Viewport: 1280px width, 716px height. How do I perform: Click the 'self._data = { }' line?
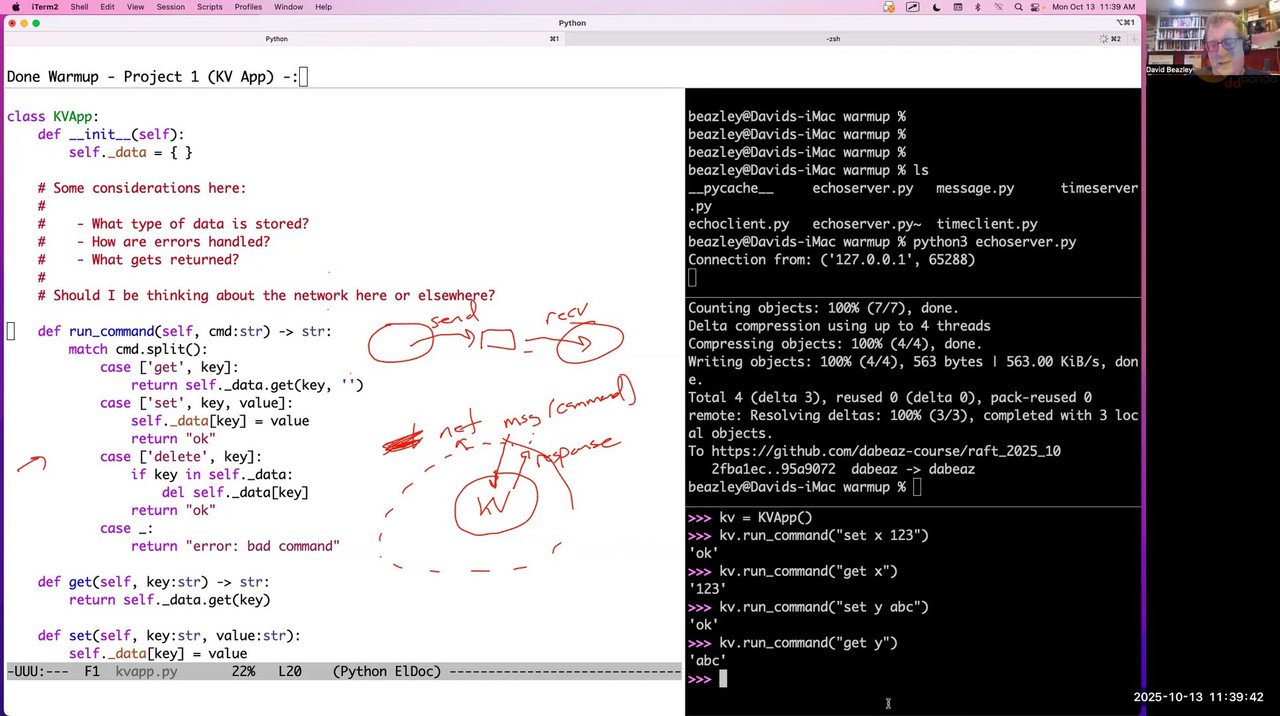tap(130, 152)
